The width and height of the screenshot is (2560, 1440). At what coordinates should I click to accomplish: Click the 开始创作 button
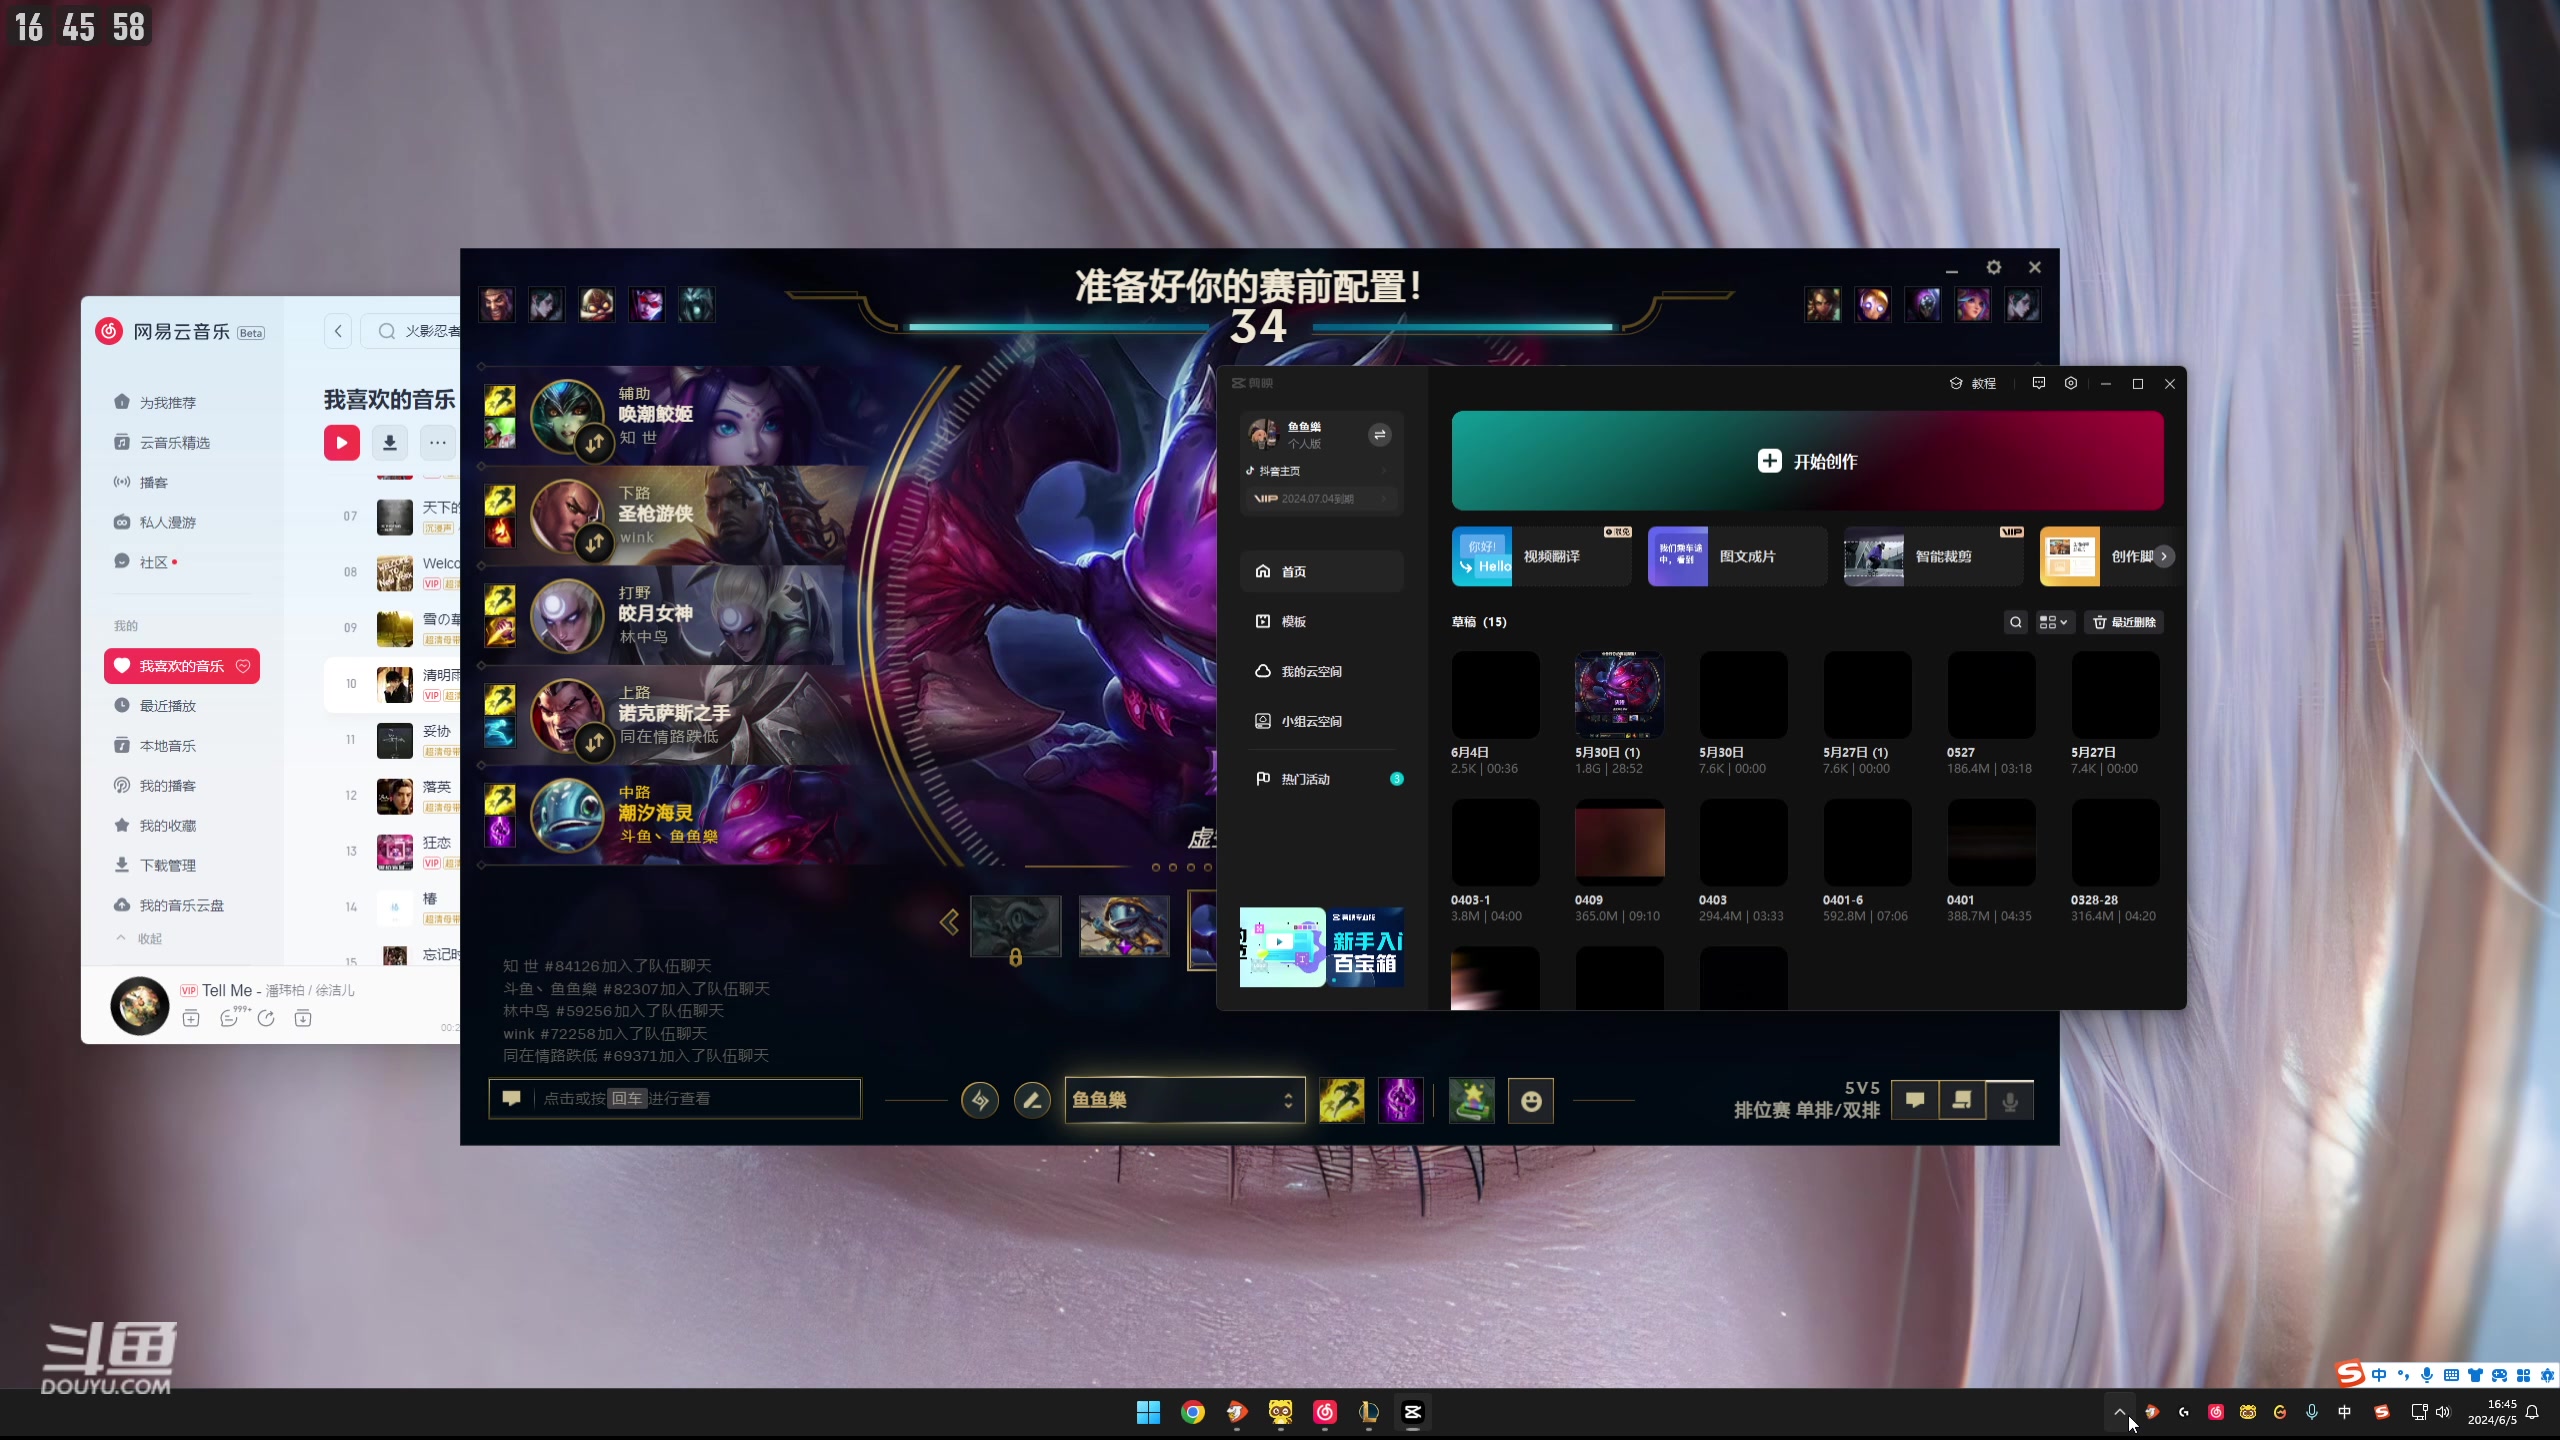pos(1807,461)
